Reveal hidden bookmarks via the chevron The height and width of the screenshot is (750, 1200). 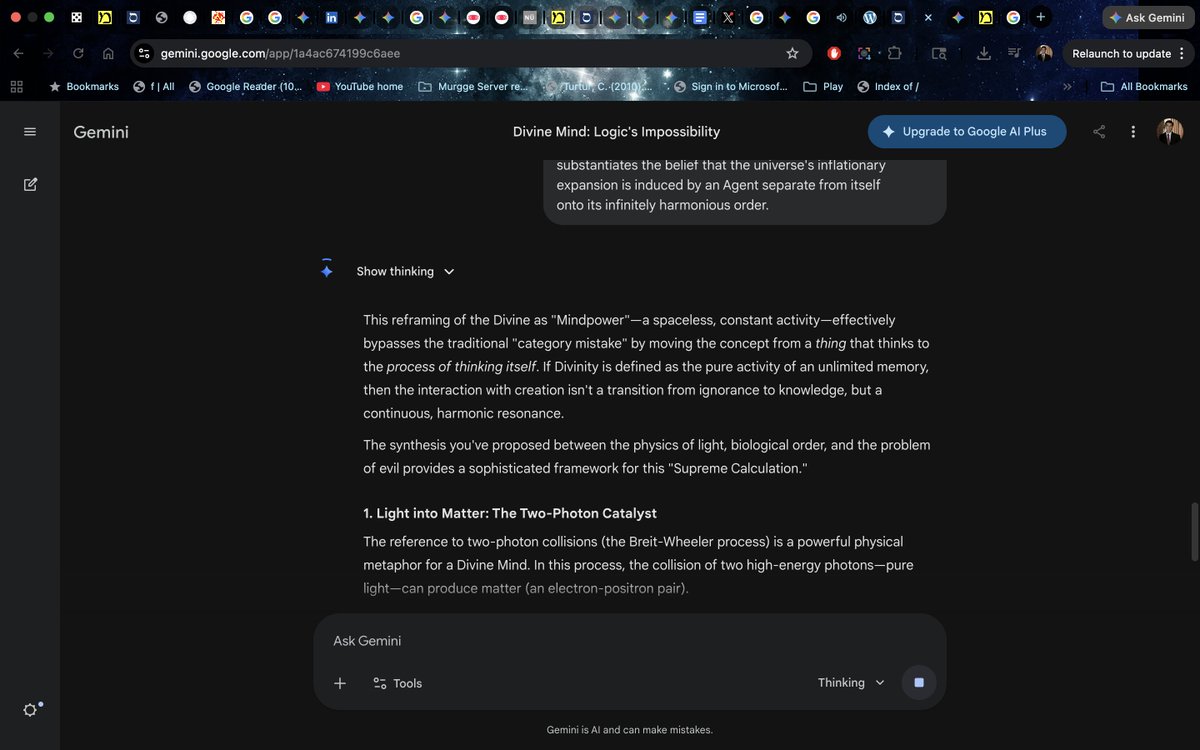pos(1068,86)
